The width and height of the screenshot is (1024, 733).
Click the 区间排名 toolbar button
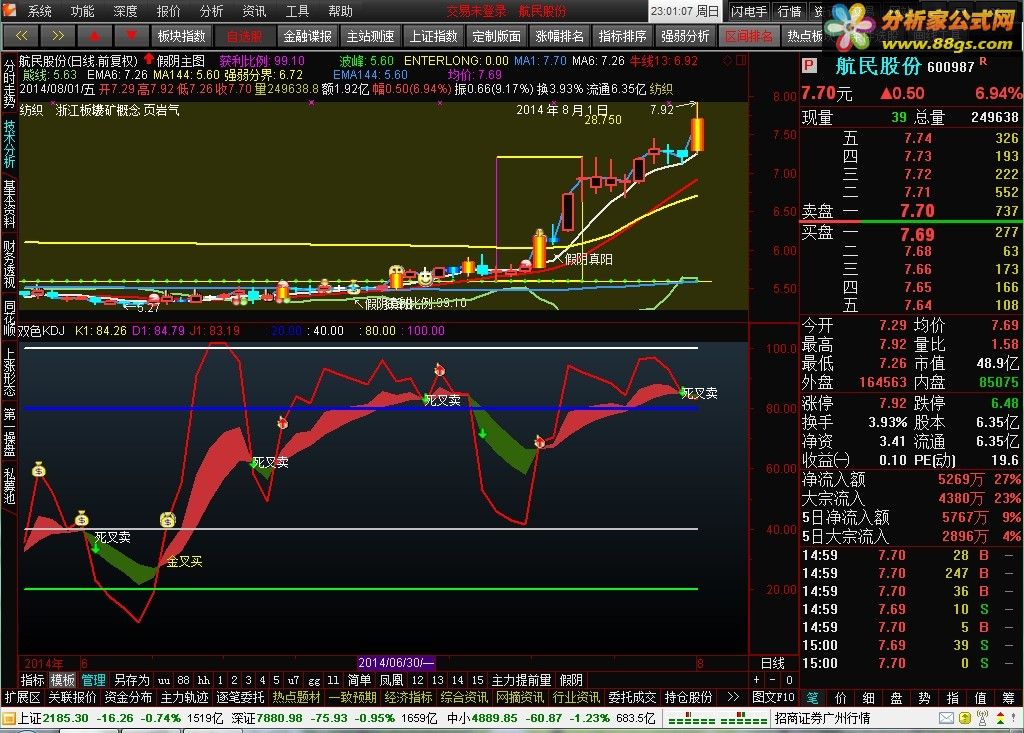748,36
